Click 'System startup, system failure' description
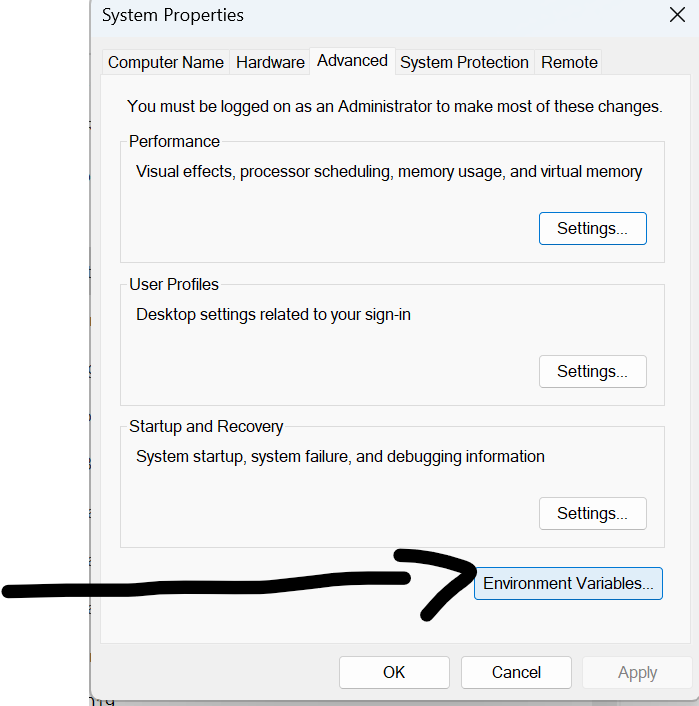699x706 pixels. click(340, 457)
